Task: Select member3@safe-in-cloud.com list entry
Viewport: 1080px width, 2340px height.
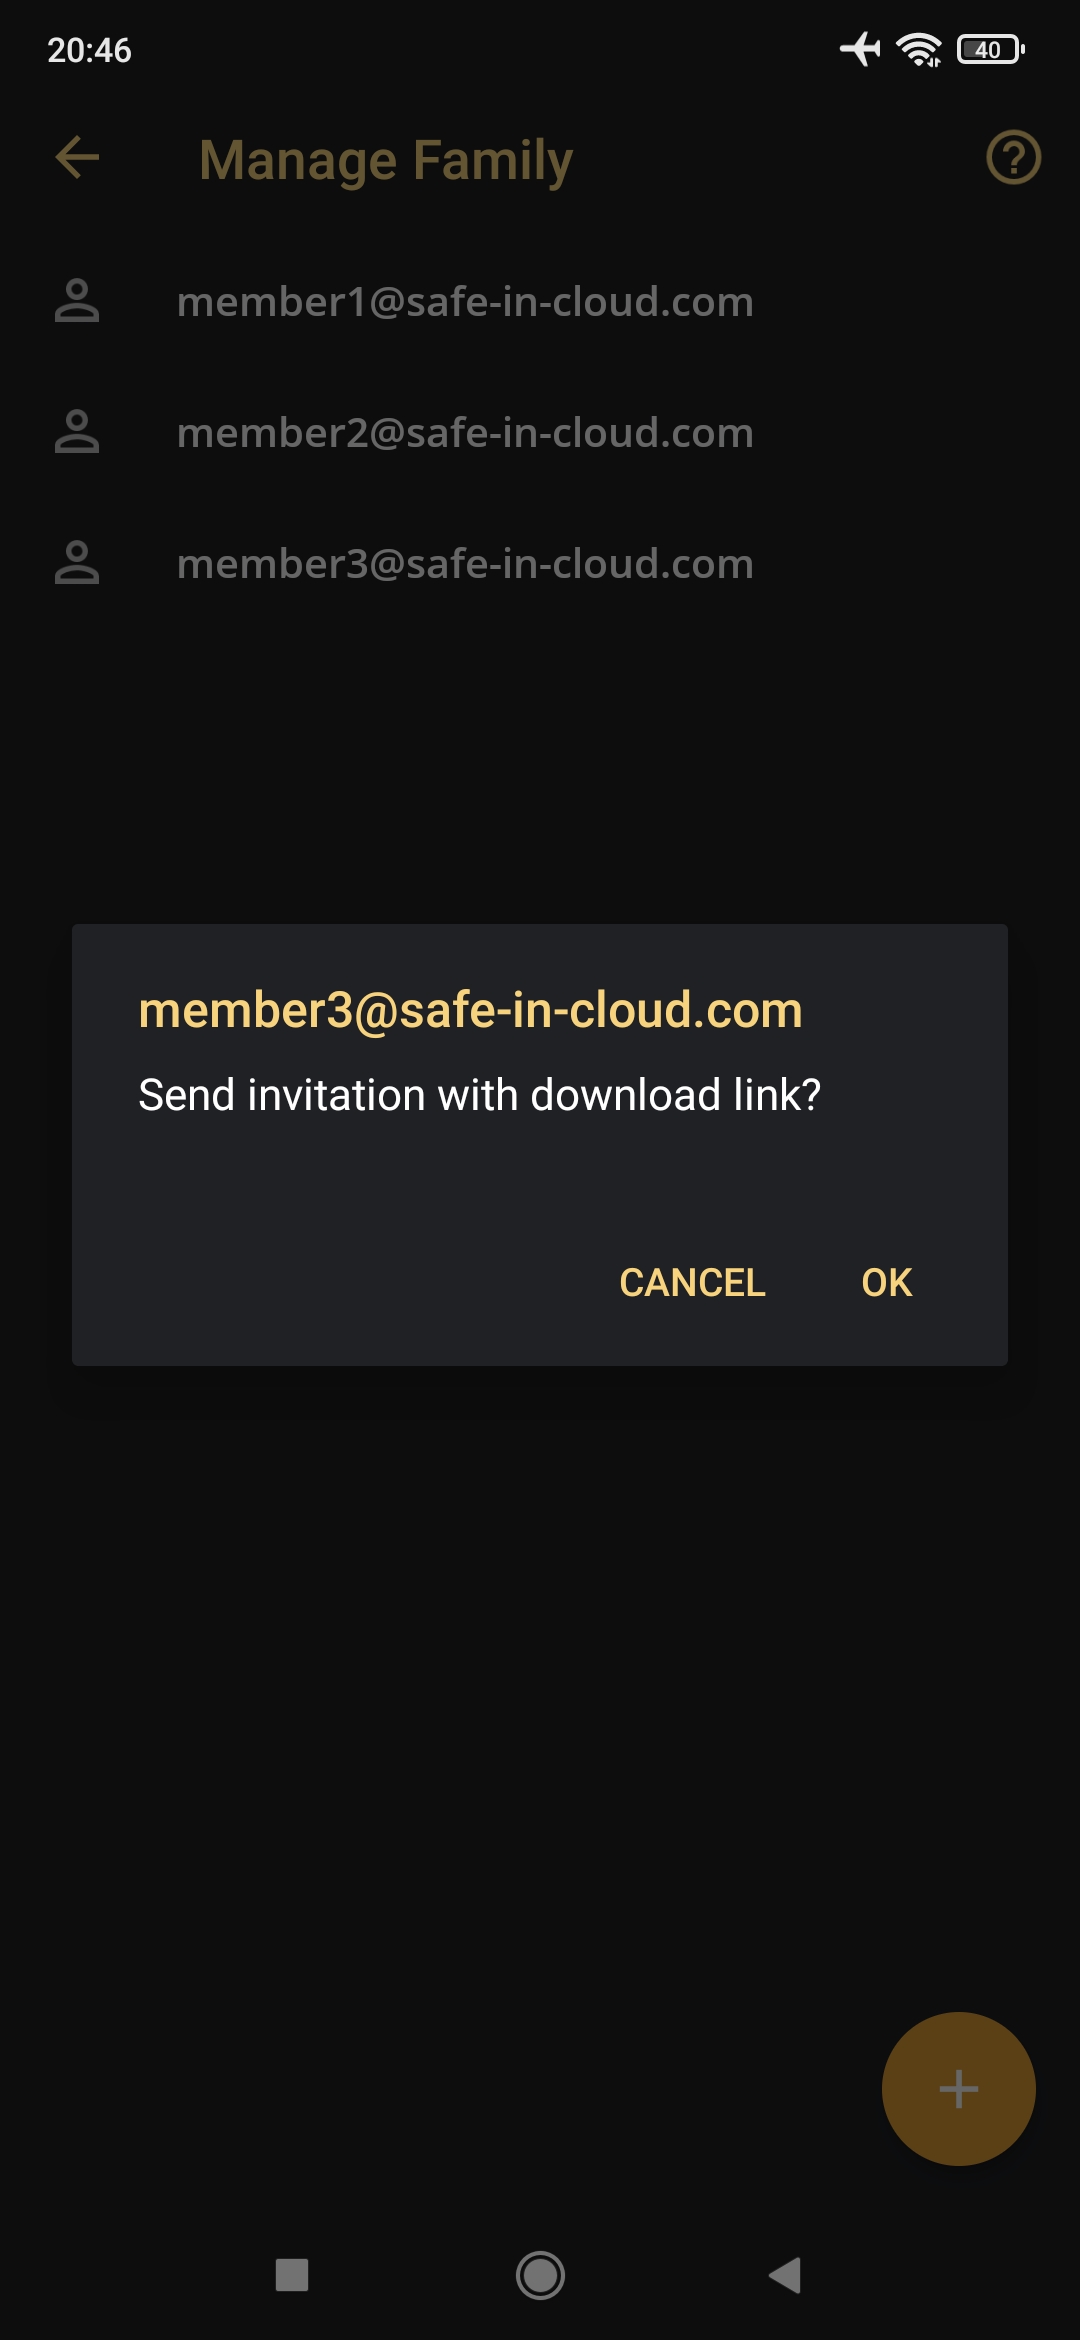Action: click(x=540, y=563)
